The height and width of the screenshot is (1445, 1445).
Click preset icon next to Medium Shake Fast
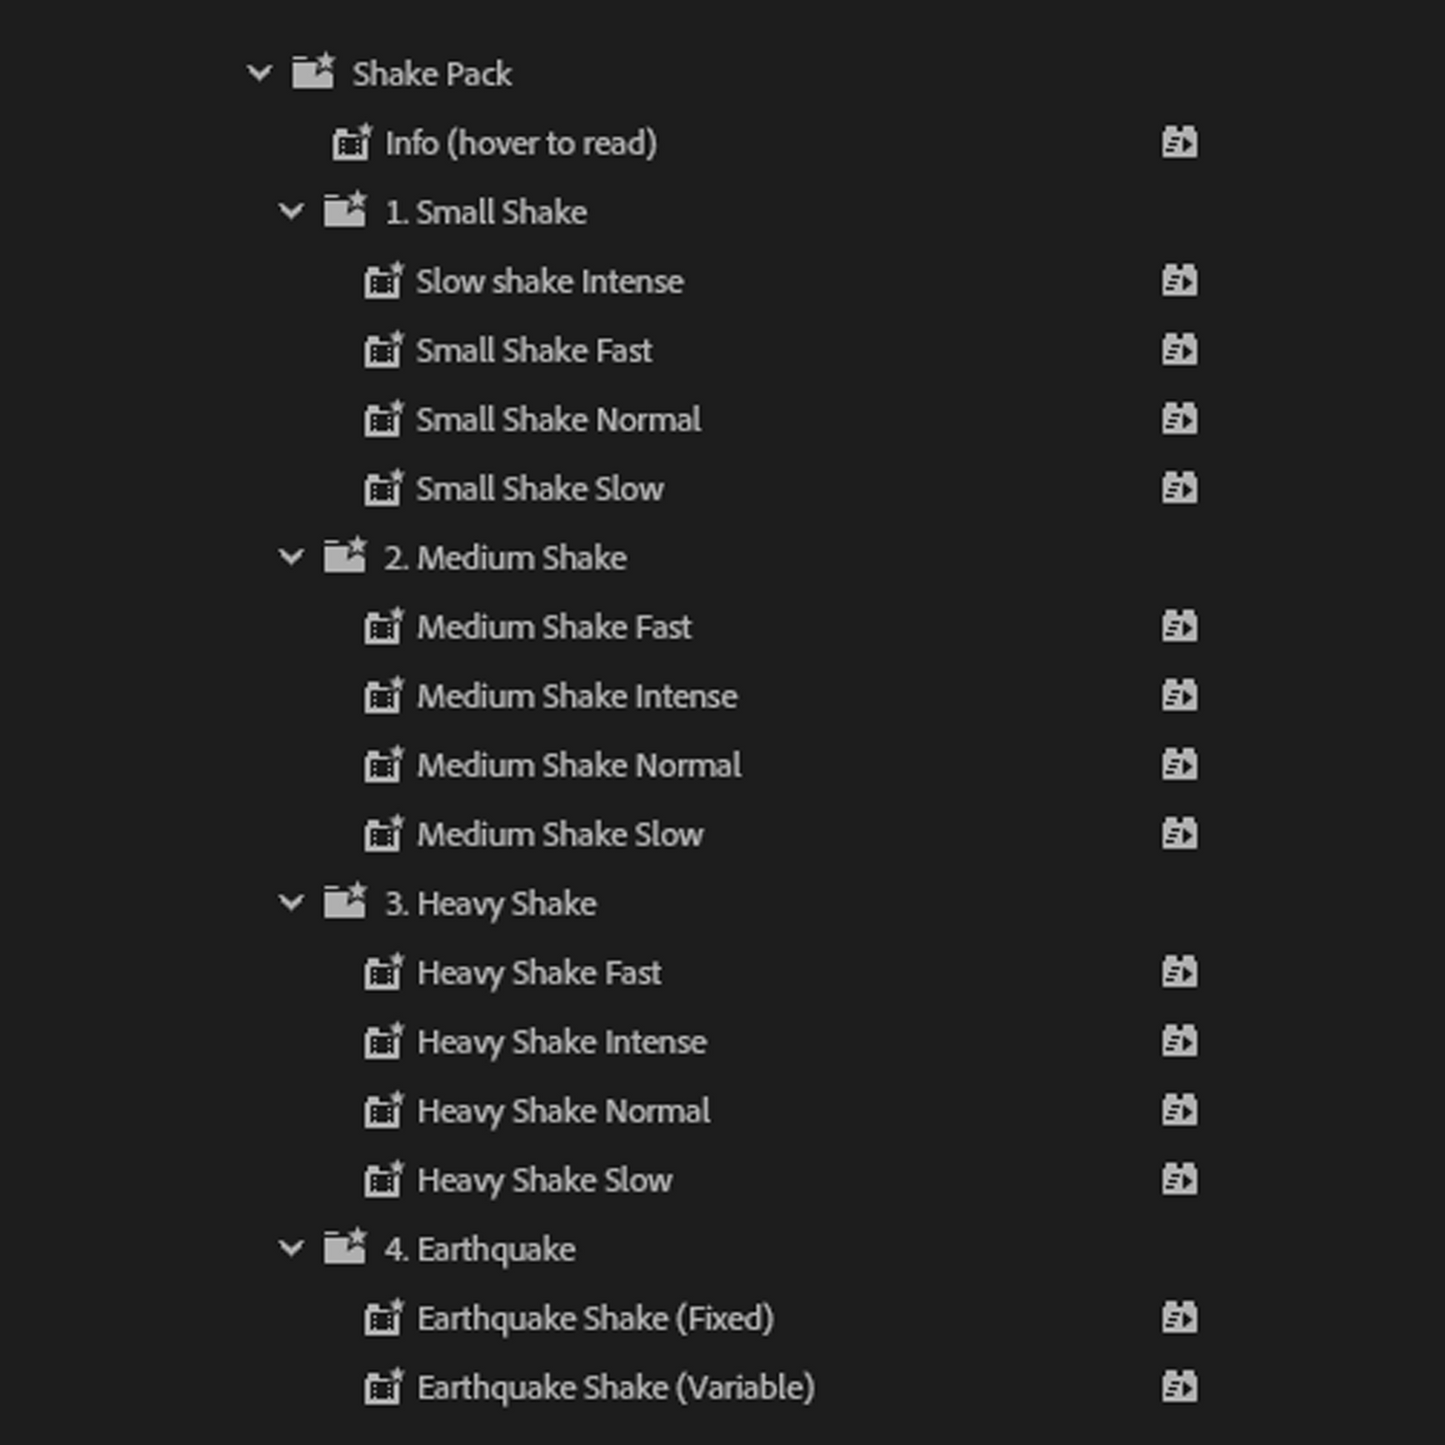pos(382,627)
